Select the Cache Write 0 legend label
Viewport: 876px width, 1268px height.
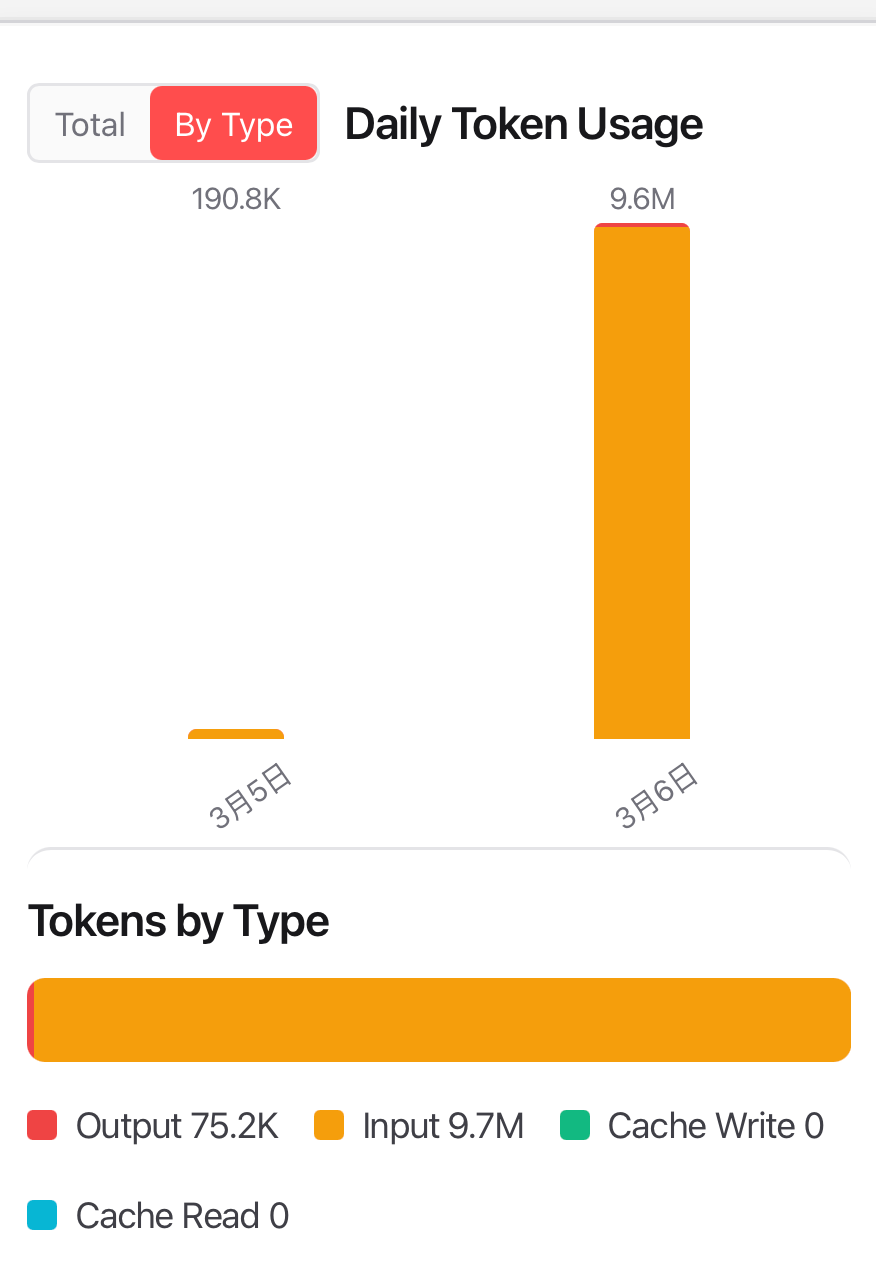(716, 1126)
